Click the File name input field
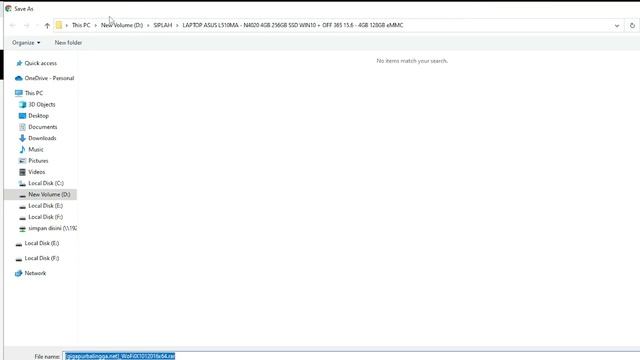Viewport: 640px width, 360px height. pos(351,356)
